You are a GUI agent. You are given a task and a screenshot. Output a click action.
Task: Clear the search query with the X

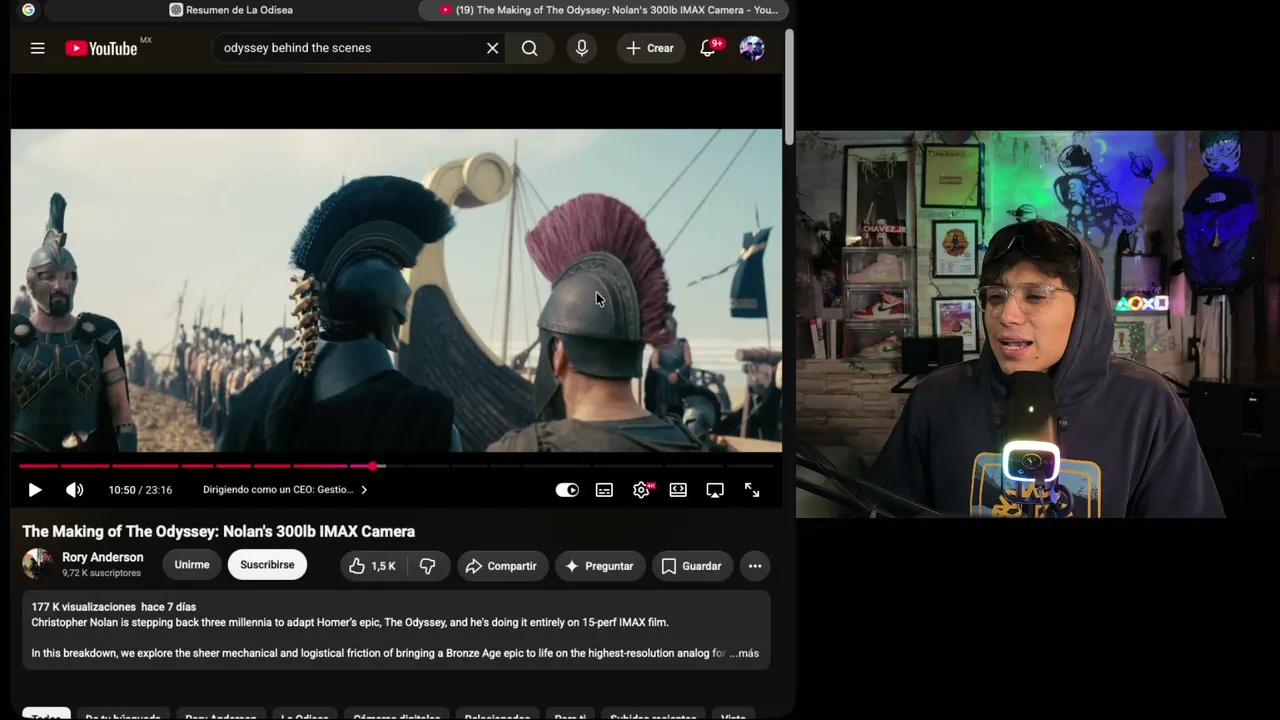click(492, 48)
